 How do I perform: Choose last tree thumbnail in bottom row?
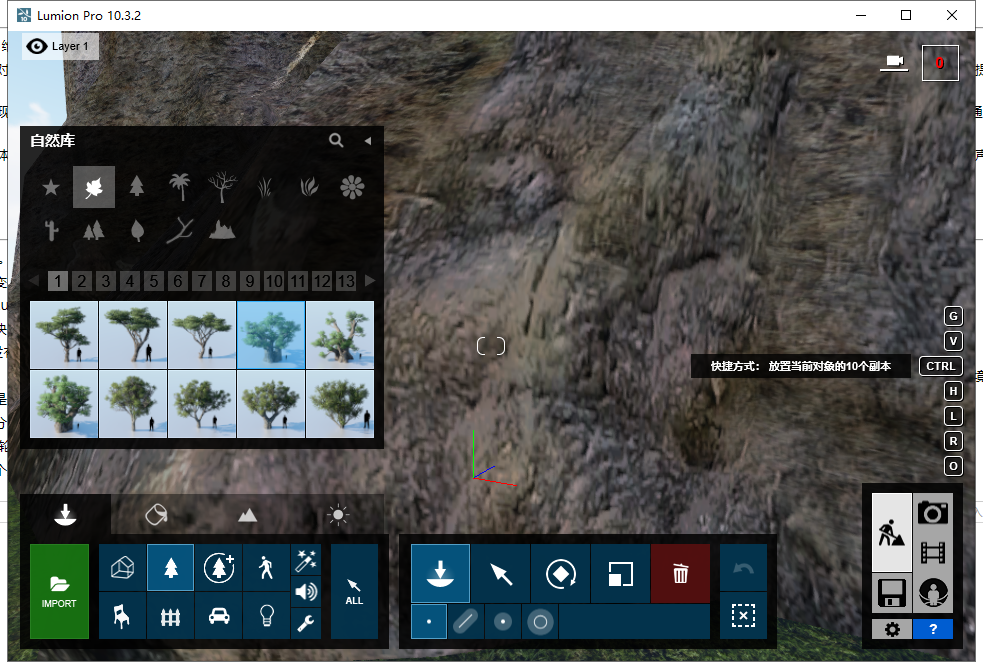coord(340,404)
